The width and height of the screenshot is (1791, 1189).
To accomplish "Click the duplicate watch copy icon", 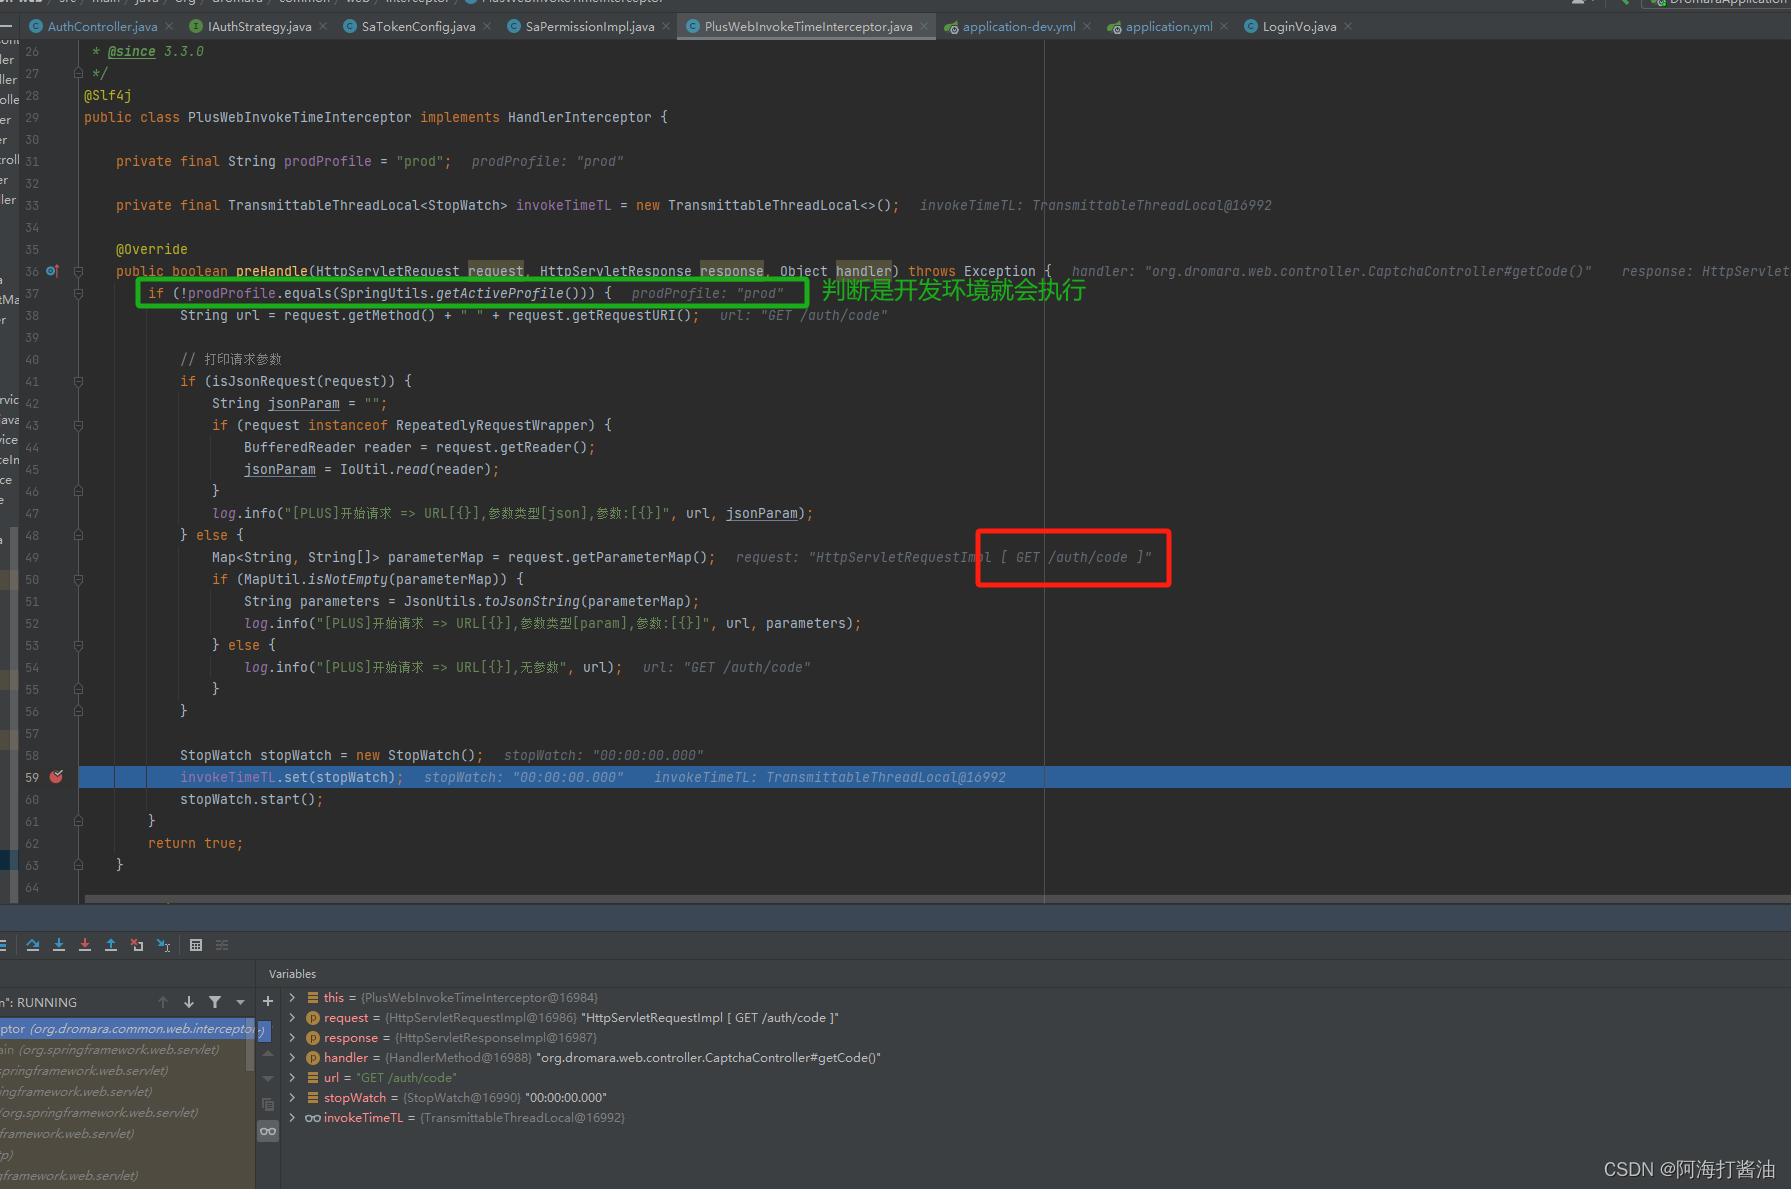I will [x=268, y=1105].
